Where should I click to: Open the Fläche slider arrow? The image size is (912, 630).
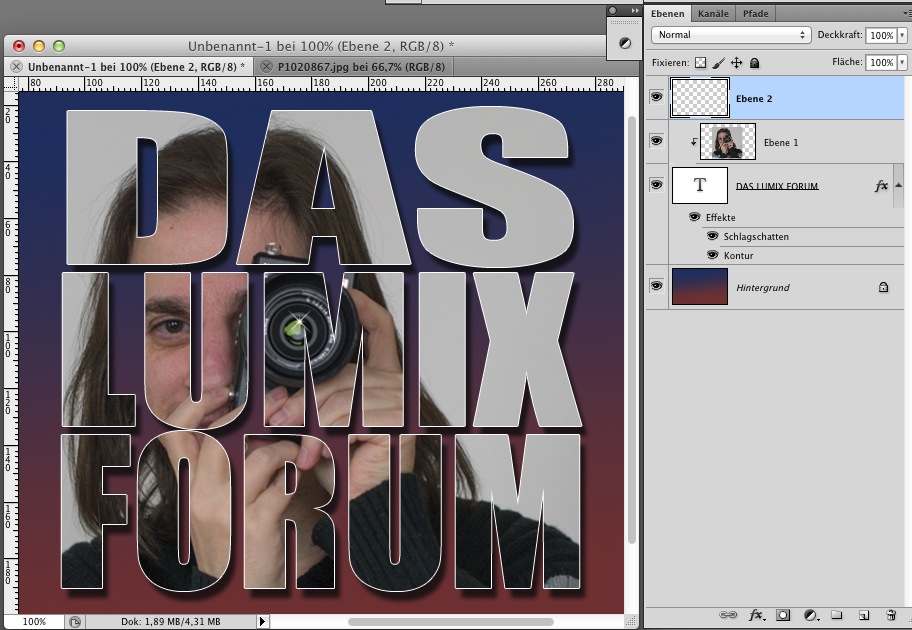(x=902, y=62)
